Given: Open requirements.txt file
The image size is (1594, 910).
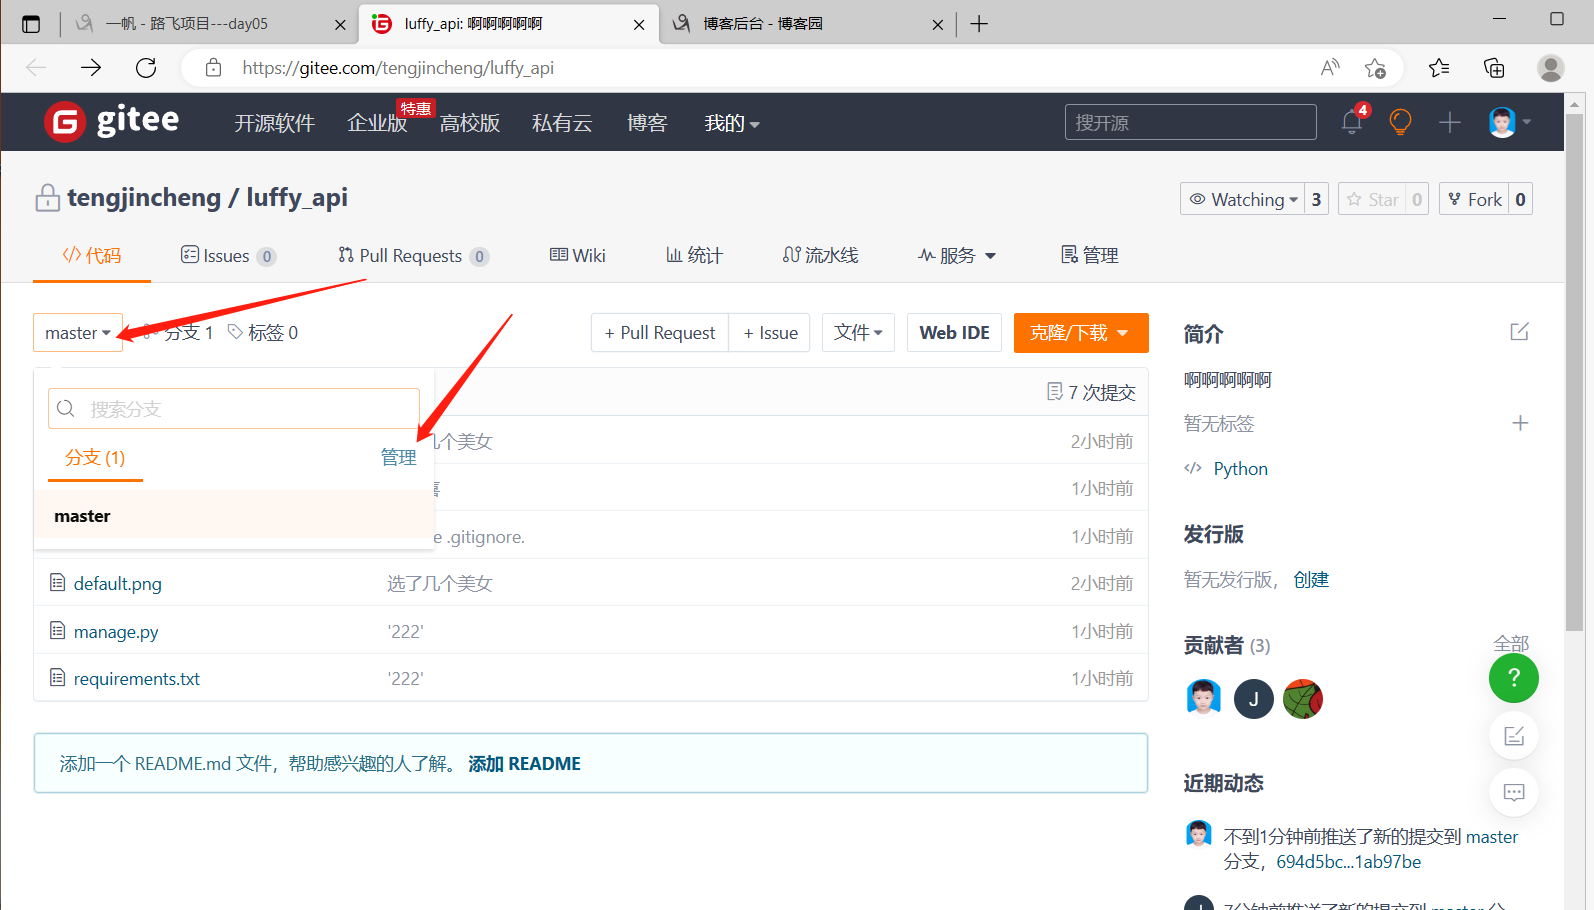Looking at the screenshot, I should [137, 679].
